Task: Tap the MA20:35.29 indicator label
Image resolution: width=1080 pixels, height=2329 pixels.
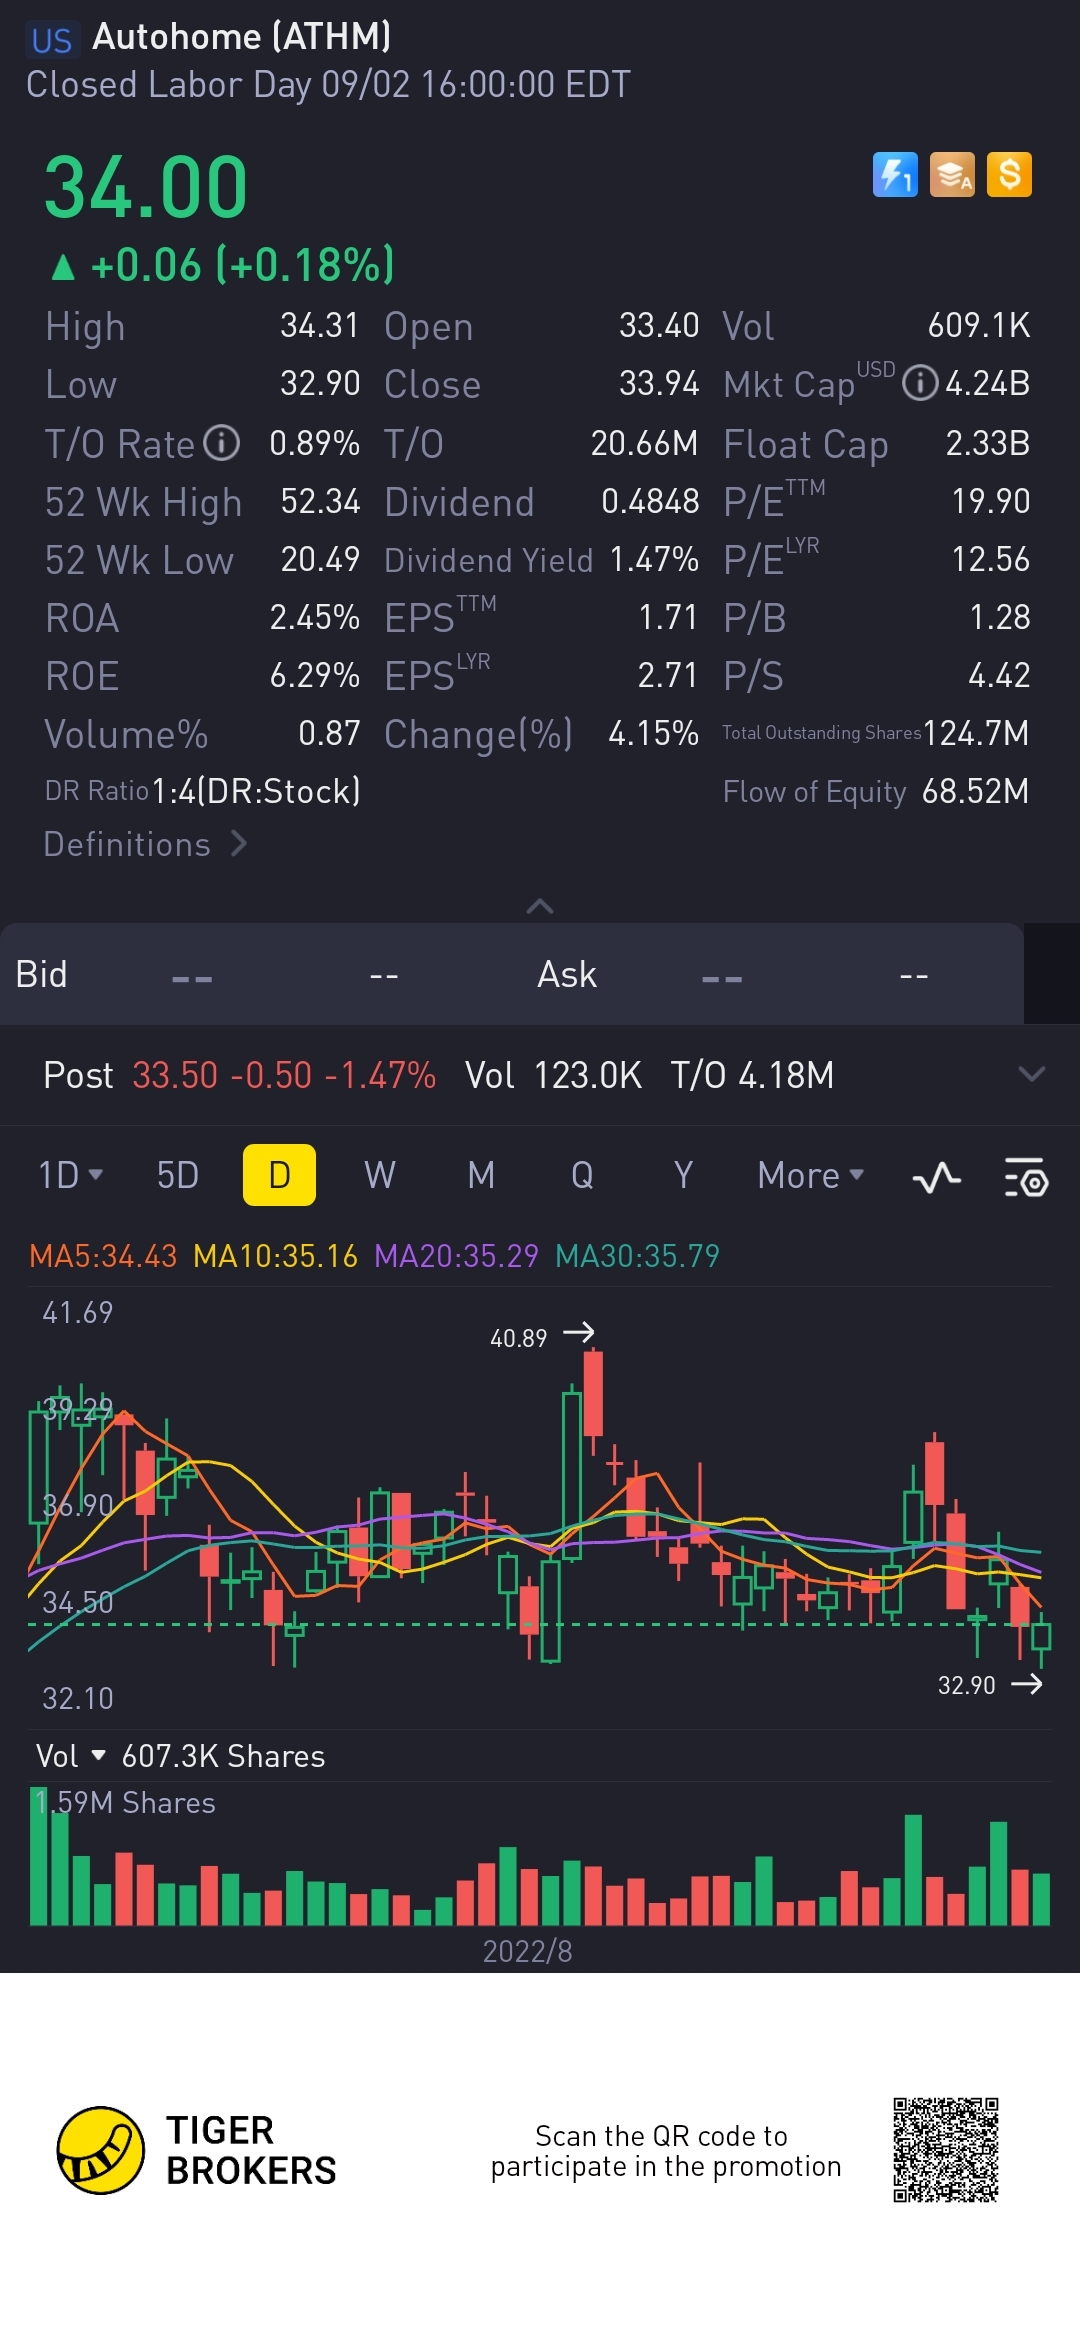Action: pos(456,1256)
